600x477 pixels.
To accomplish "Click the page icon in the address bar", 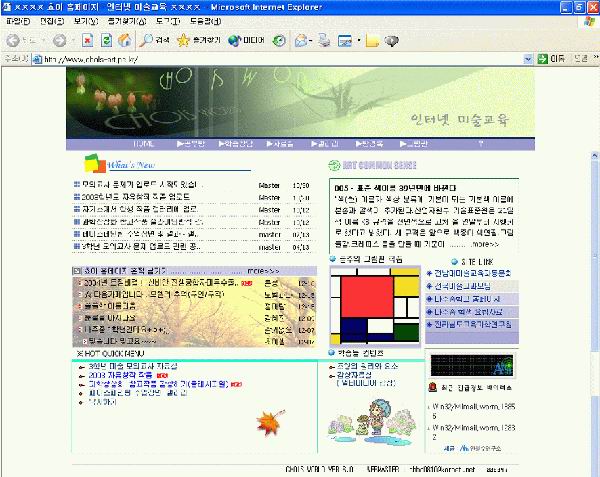I will click(x=37, y=59).
